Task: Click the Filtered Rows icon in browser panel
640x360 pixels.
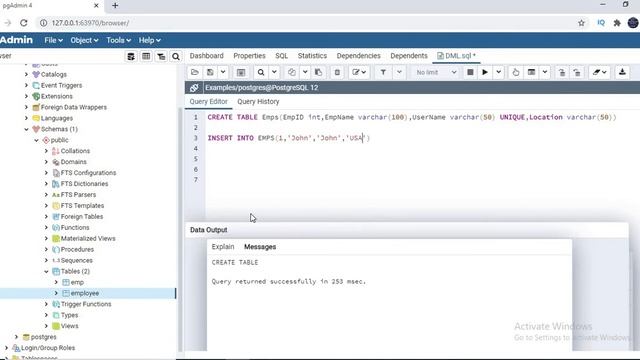Action: click(x=161, y=56)
